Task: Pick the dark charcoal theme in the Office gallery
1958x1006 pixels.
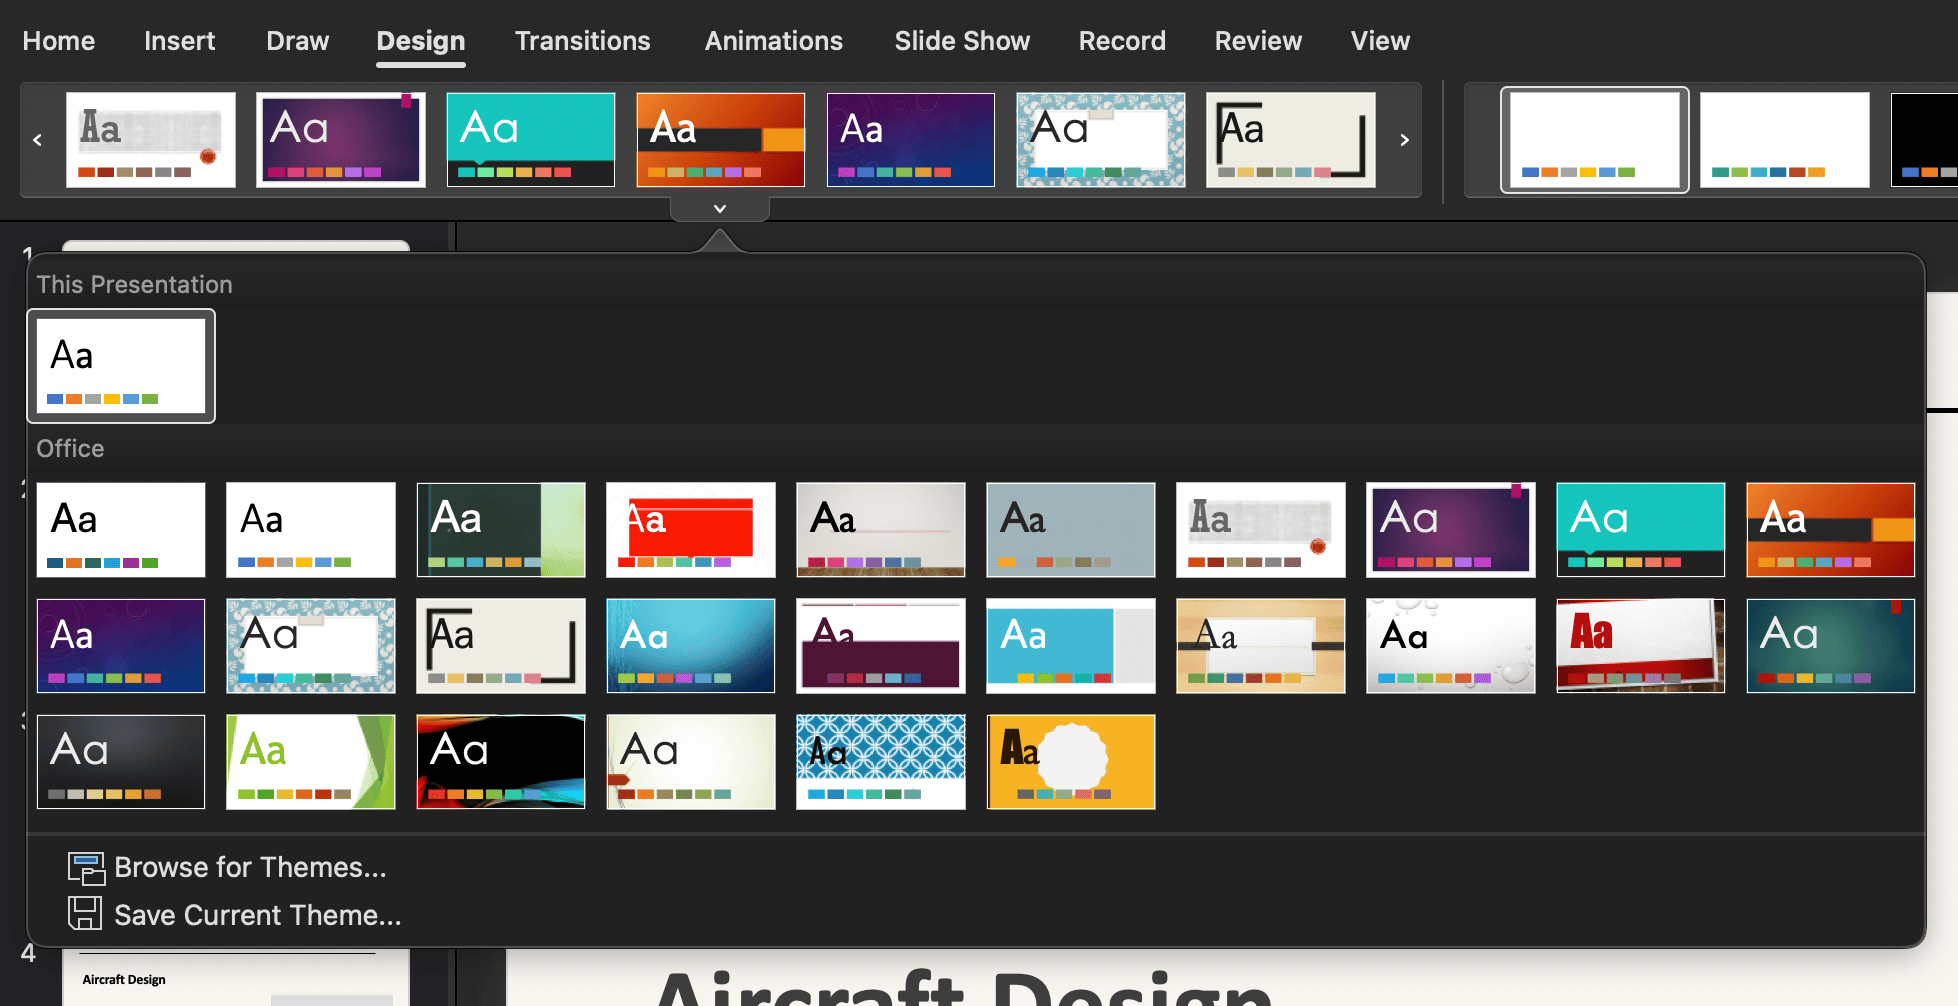Action: coord(121,762)
